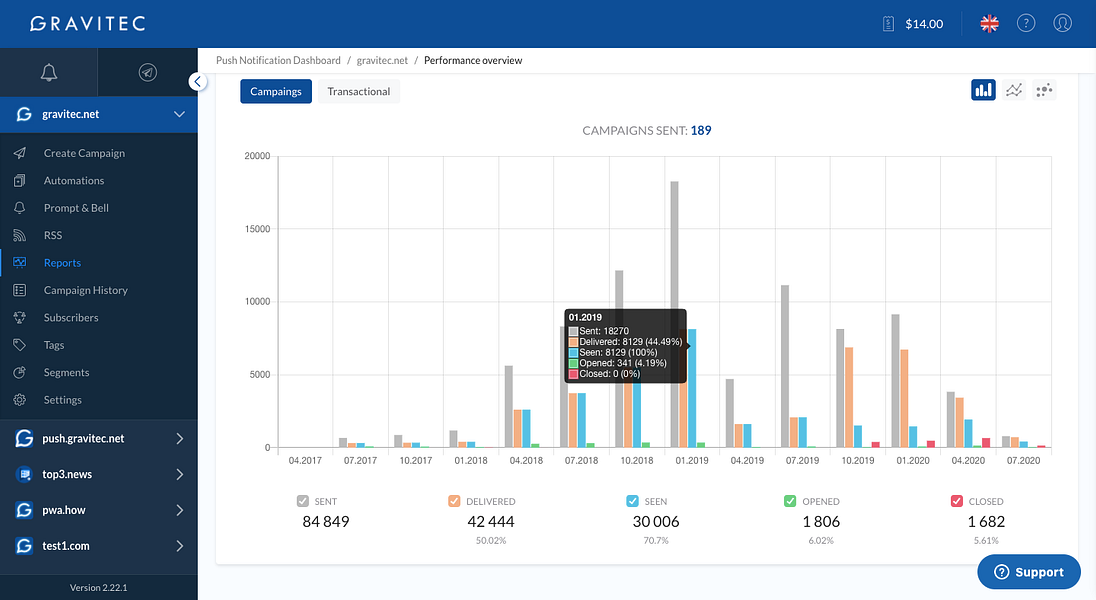Click the 07.2019 gray Sent bar
The width and height of the screenshot is (1096, 600).
point(785,366)
